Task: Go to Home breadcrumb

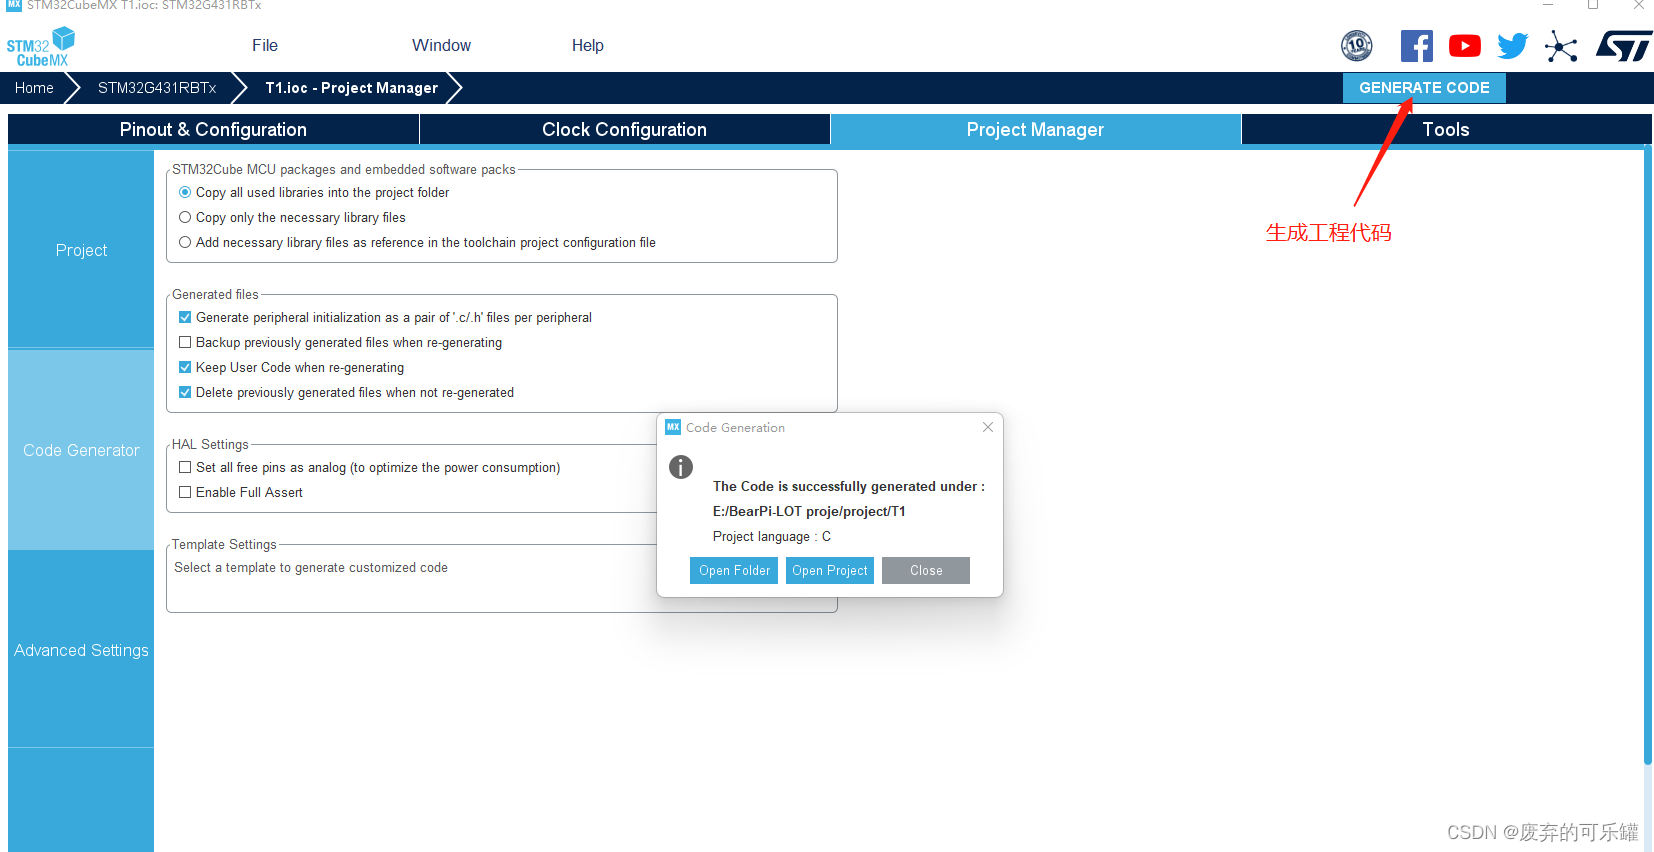Action: tap(34, 88)
